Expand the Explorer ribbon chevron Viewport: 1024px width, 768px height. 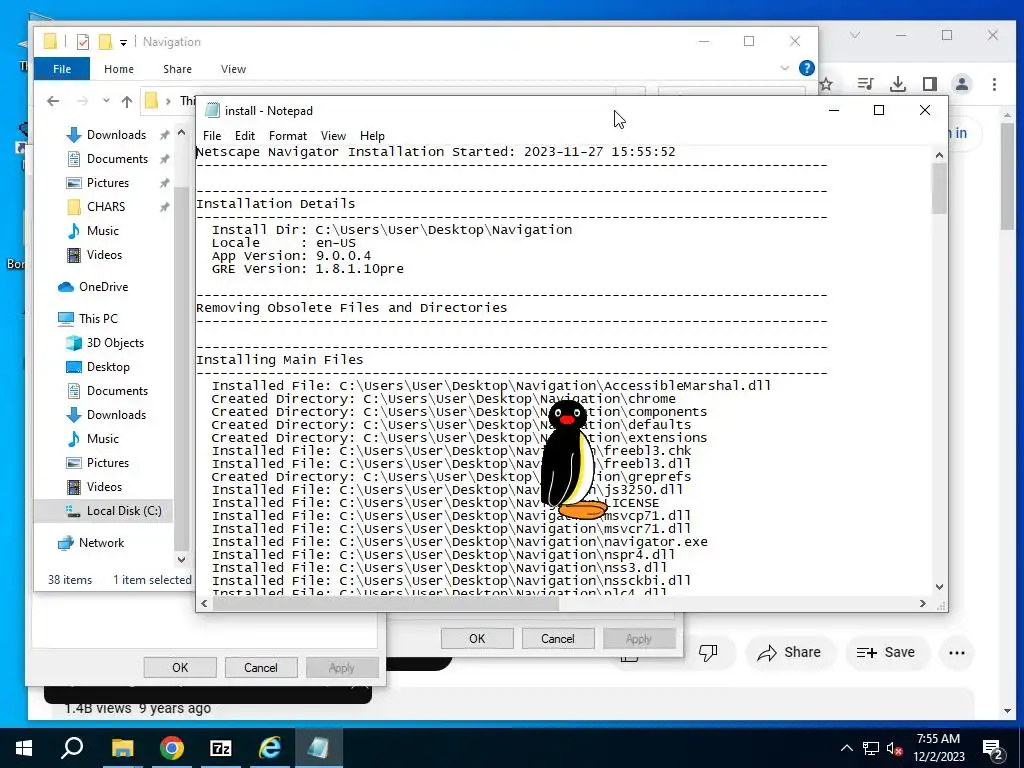[x=785, y=68]
